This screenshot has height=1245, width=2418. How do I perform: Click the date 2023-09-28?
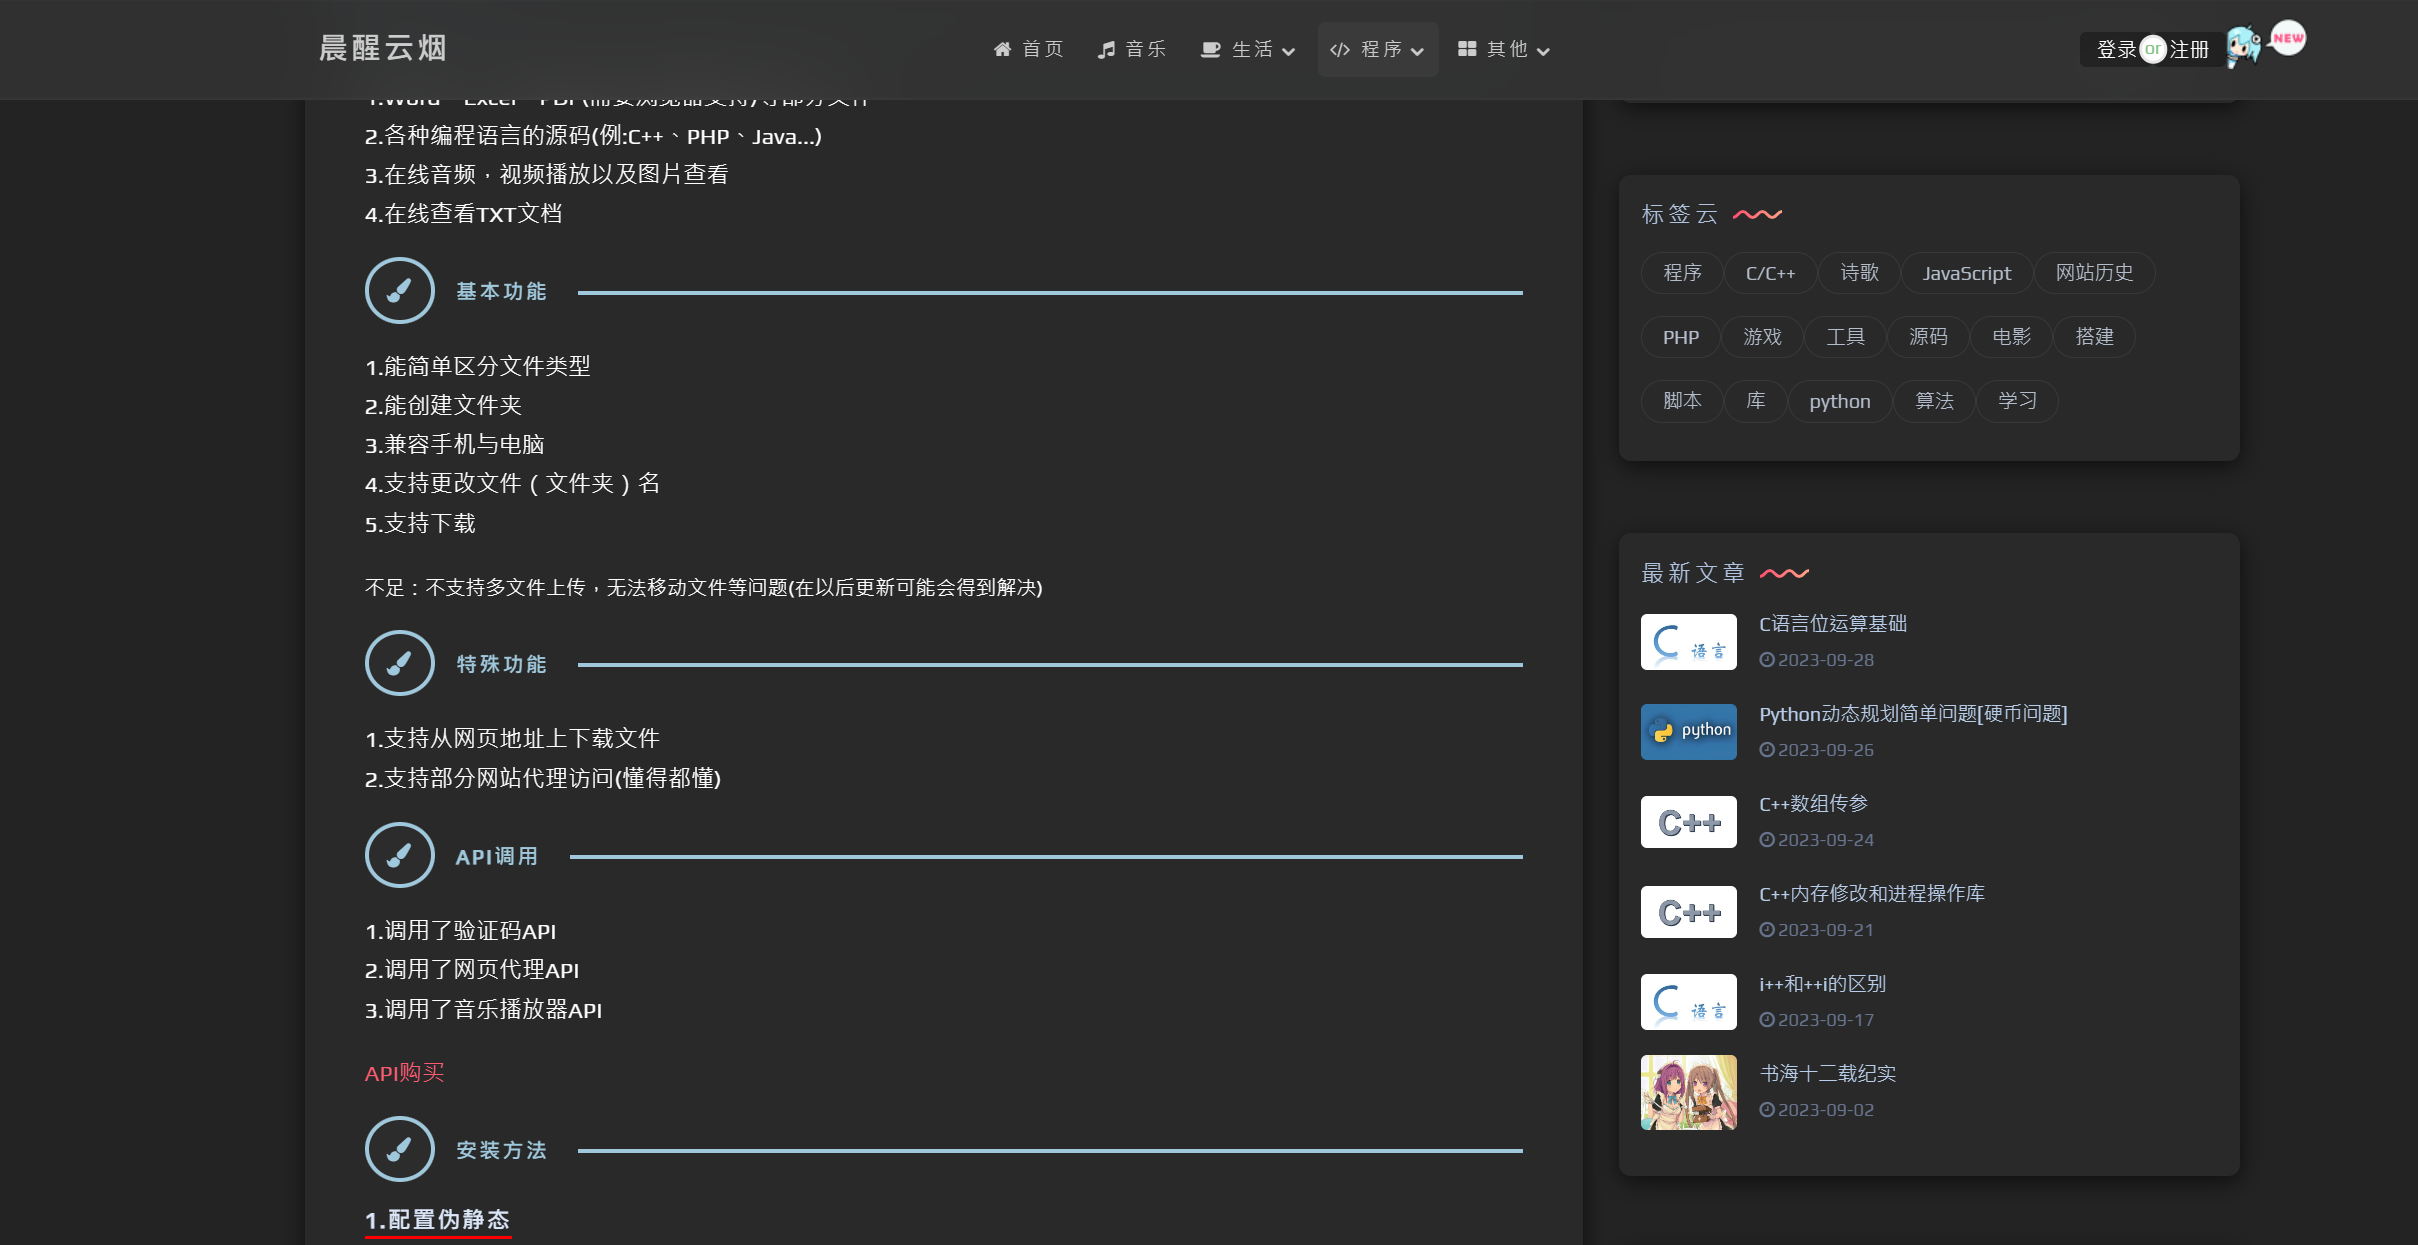[x=1817, y=660]
